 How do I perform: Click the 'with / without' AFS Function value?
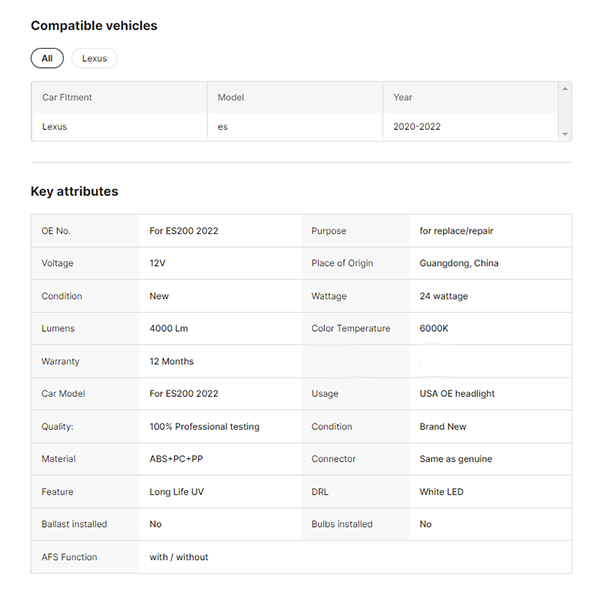[179, 557]
